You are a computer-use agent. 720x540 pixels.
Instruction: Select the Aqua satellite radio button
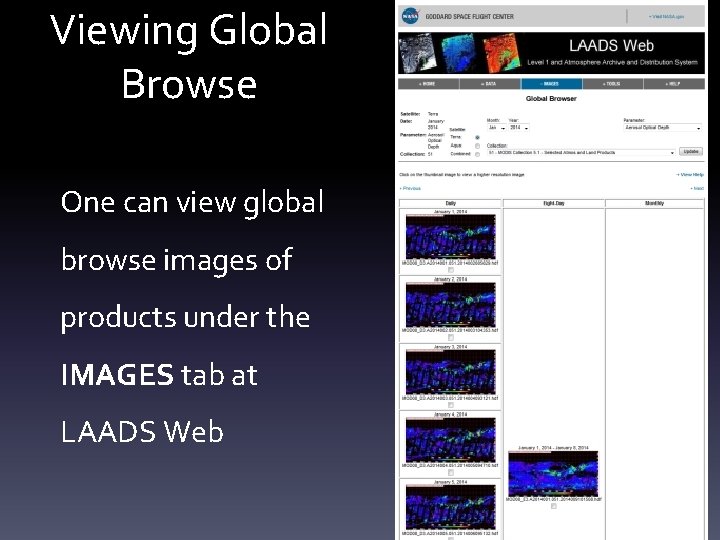pyautogui.click(x=478, y=146)
